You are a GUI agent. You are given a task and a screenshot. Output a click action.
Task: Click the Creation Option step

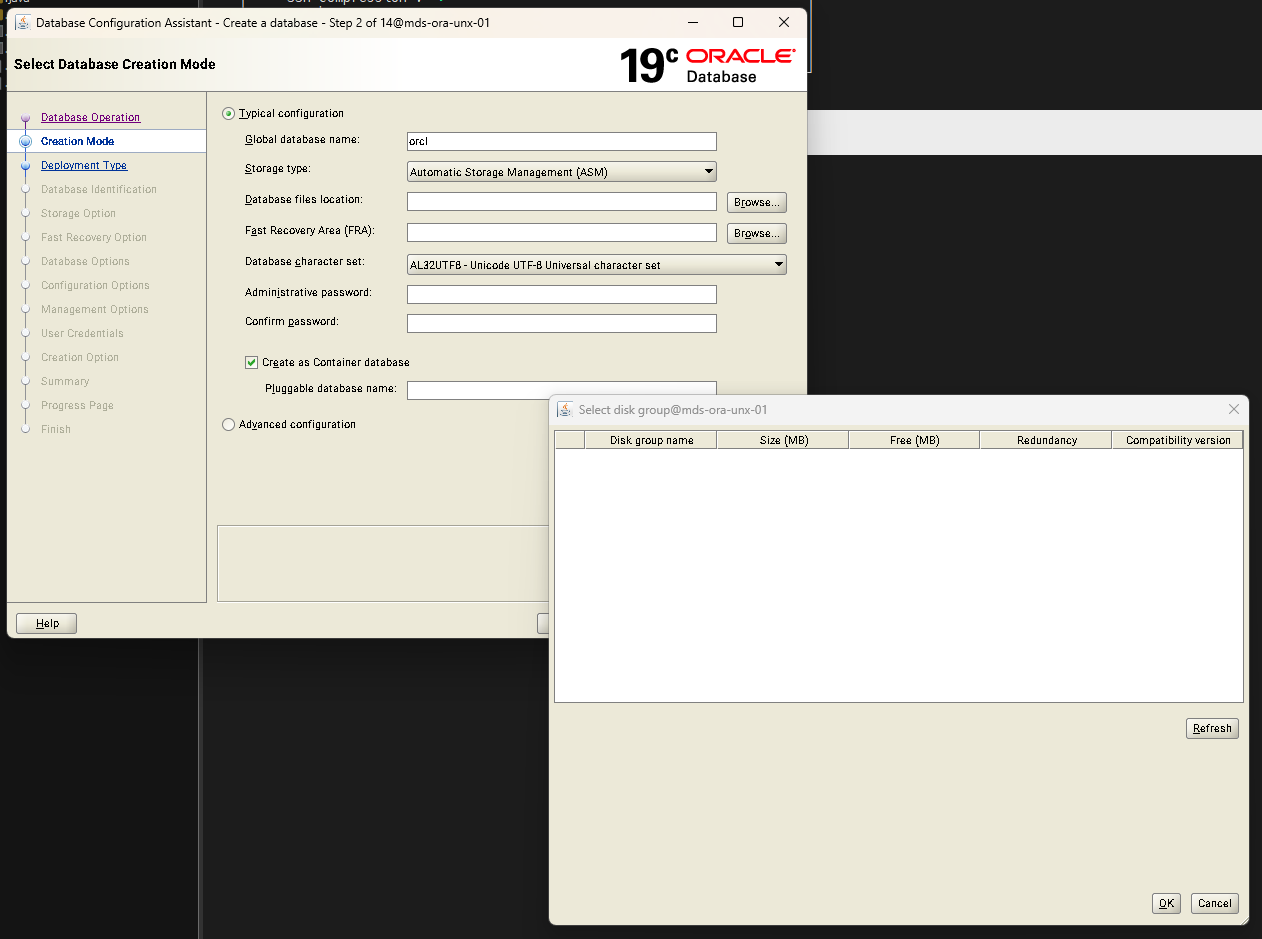click(80, 358)
